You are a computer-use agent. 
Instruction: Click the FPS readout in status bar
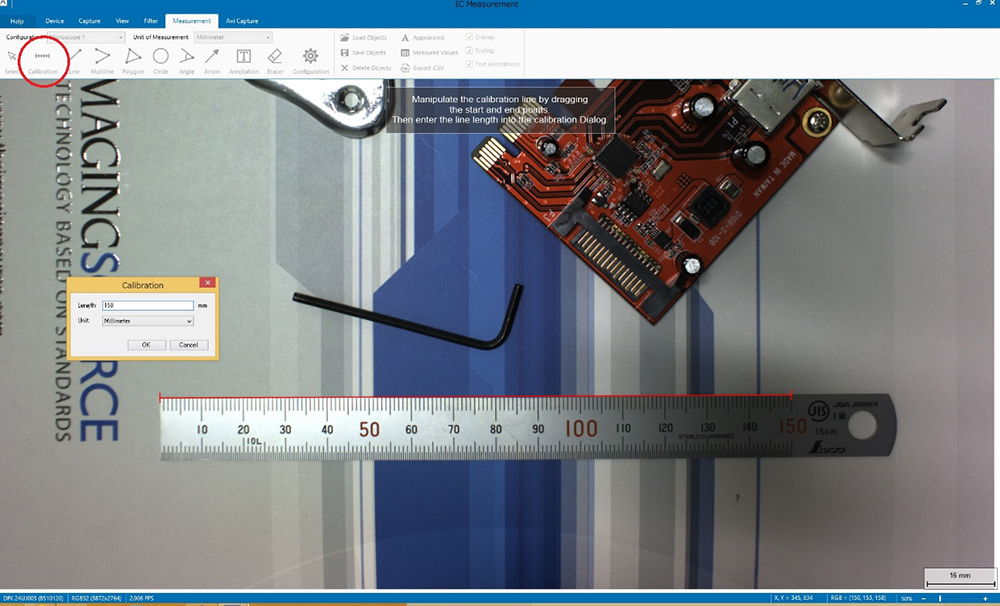(x=142, y=598)
